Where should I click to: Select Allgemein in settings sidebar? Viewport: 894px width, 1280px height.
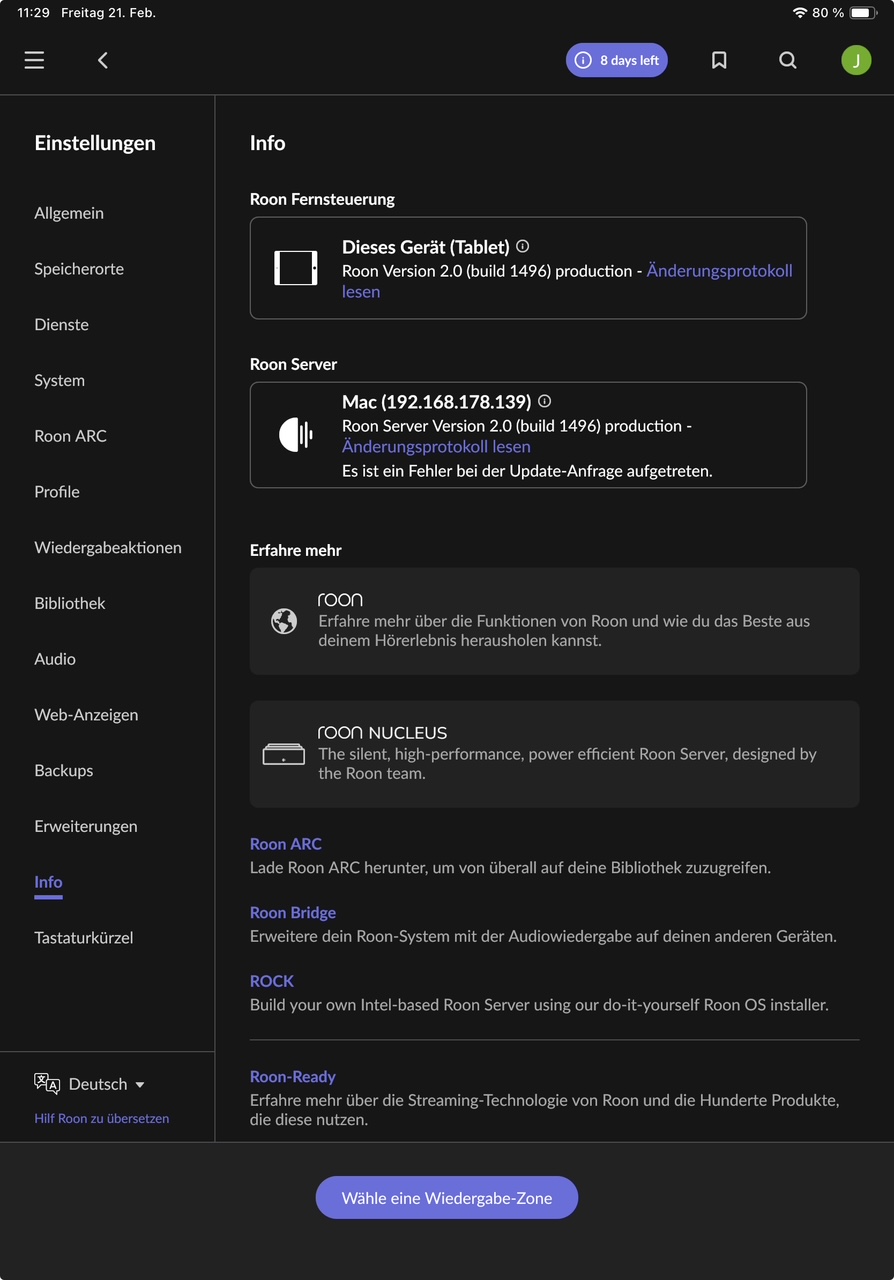[x=69, y=213]
